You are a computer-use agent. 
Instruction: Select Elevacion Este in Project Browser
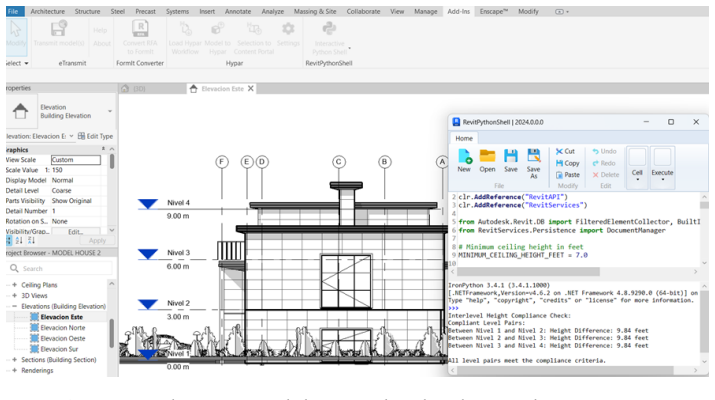point(61,317)
